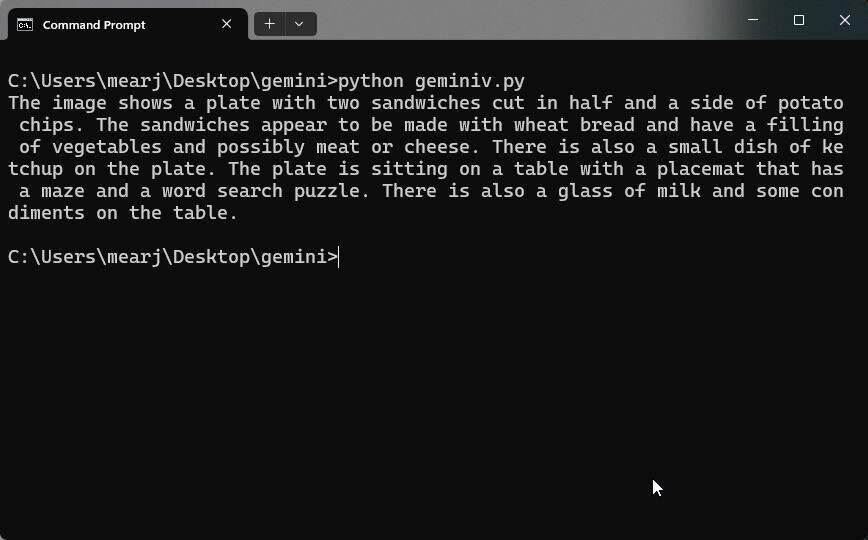Viewport: 868px width, 540px height.
Task: Minimize the terminal window
Action: [x=753, y=20]
